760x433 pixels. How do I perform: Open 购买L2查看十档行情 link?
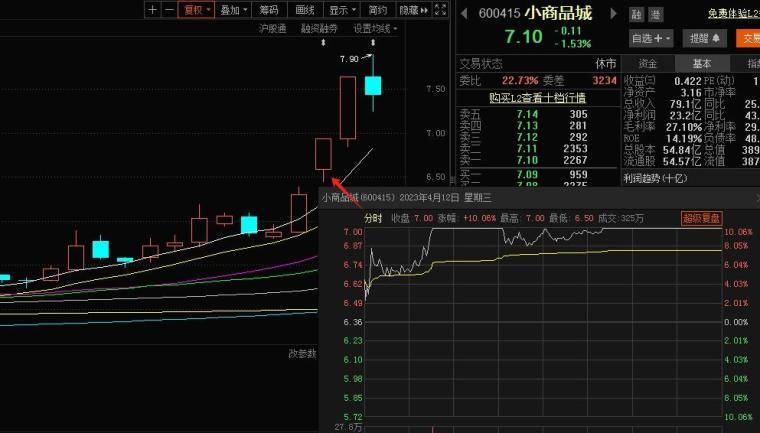coord(537,97)
